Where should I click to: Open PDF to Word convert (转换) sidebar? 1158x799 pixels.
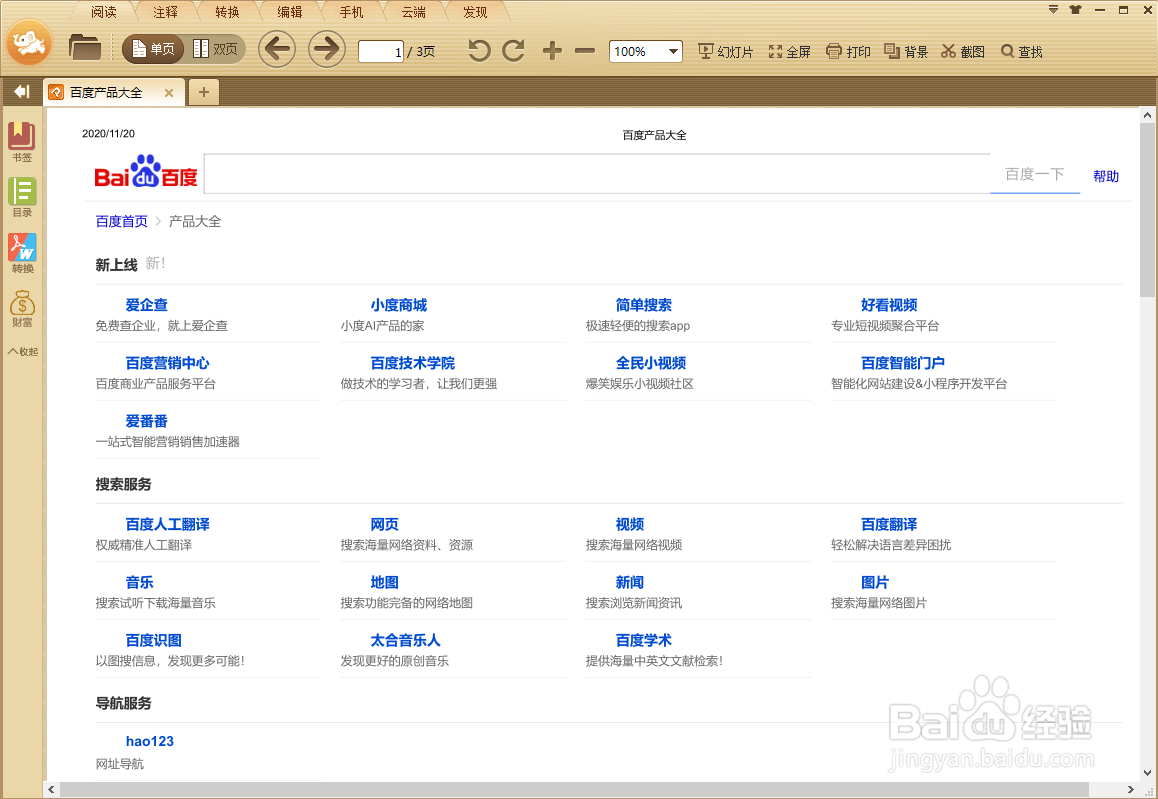coord(22,253)
